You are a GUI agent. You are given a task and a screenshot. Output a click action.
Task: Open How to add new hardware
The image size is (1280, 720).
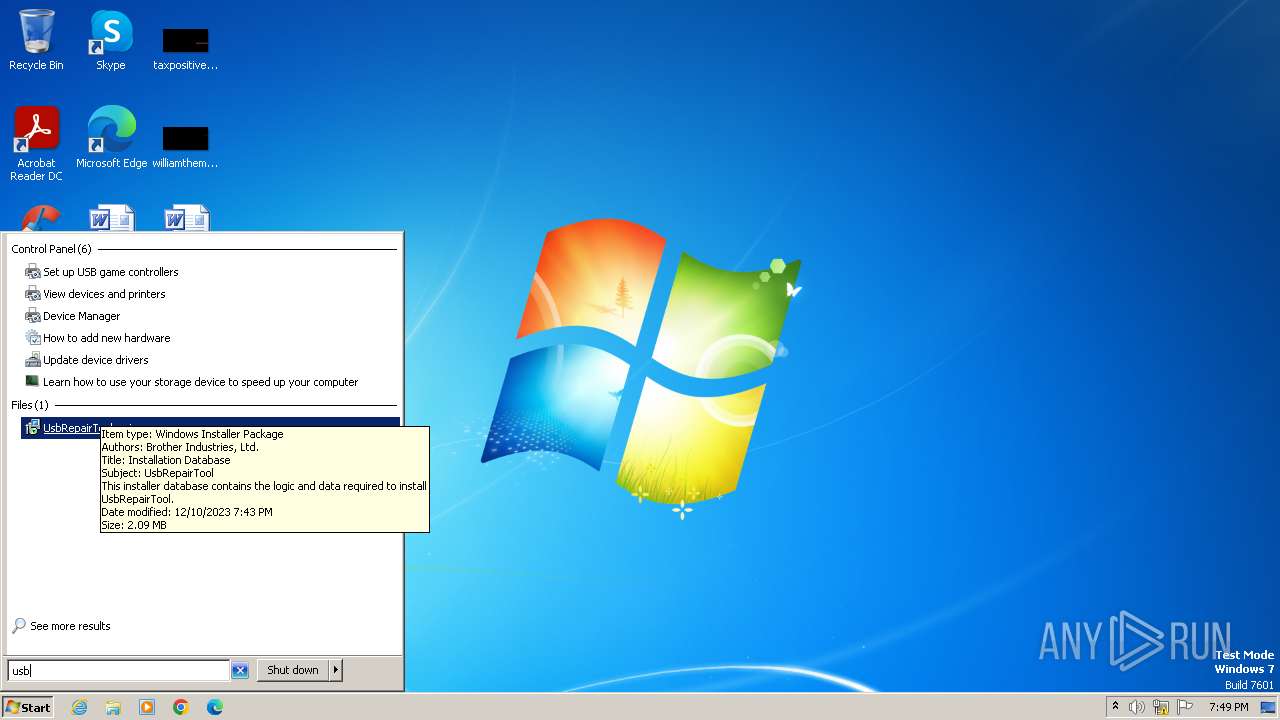pos(106,338)
